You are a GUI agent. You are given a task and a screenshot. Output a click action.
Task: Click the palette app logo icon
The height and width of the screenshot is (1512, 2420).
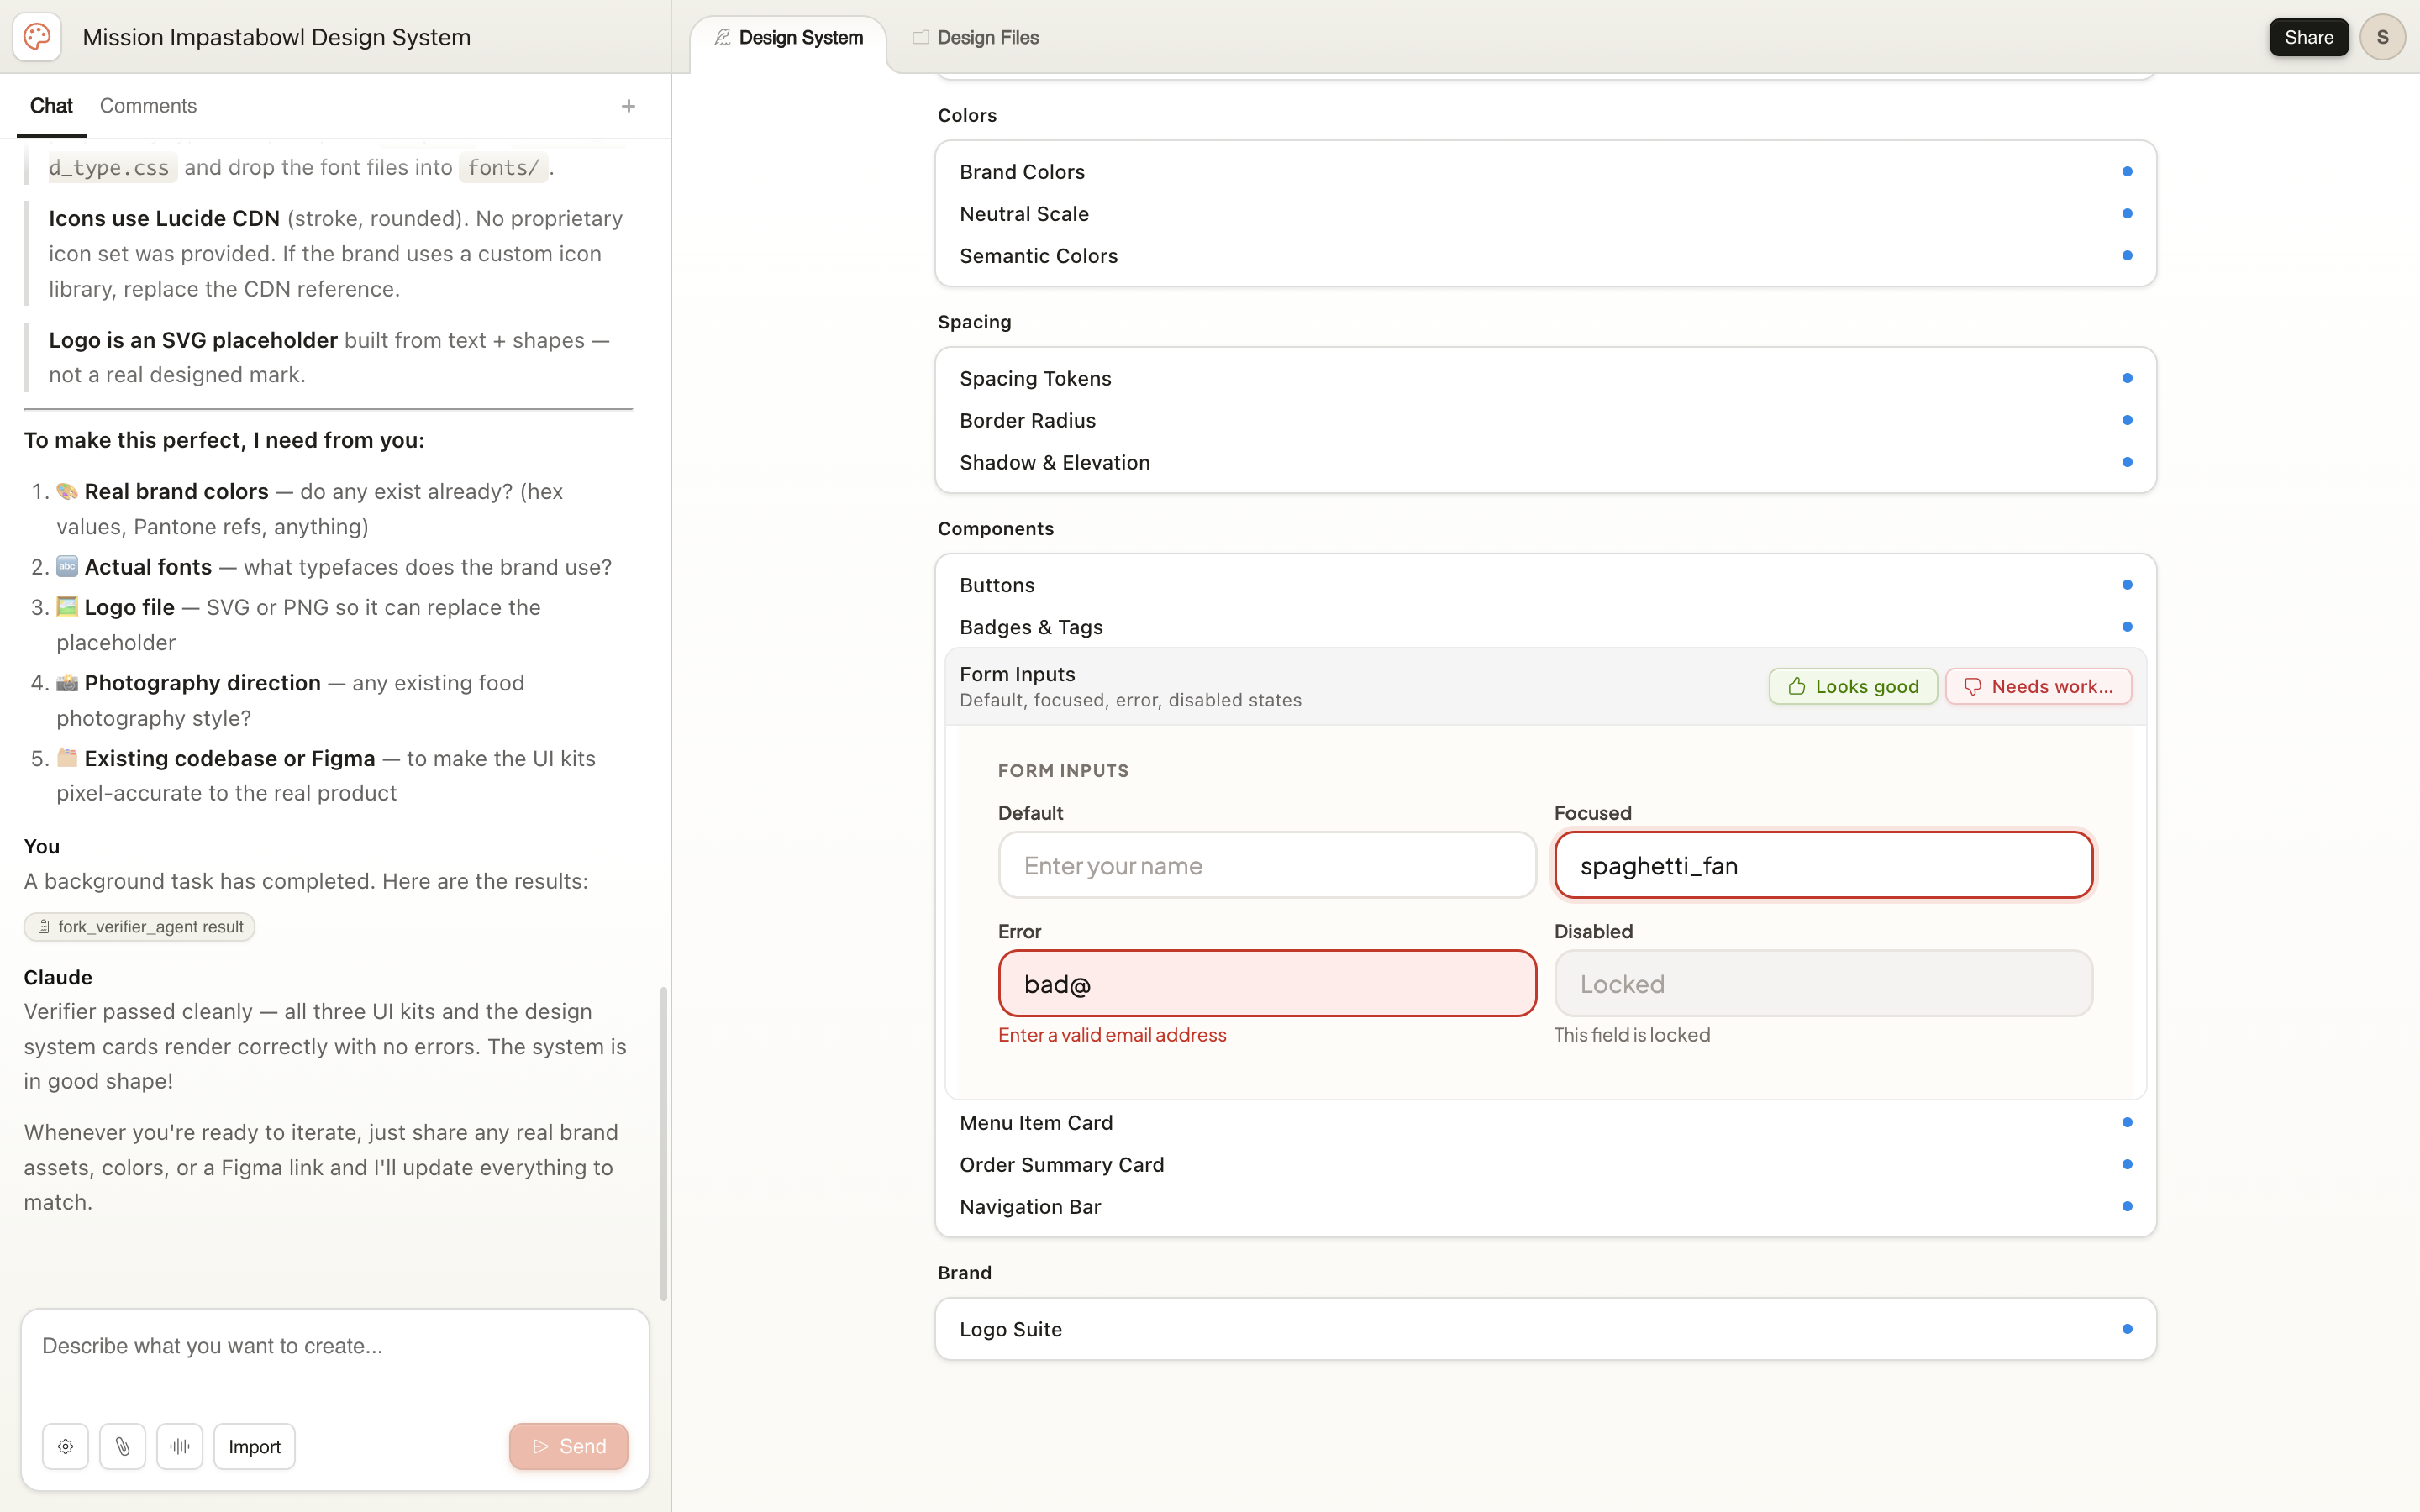37,37
